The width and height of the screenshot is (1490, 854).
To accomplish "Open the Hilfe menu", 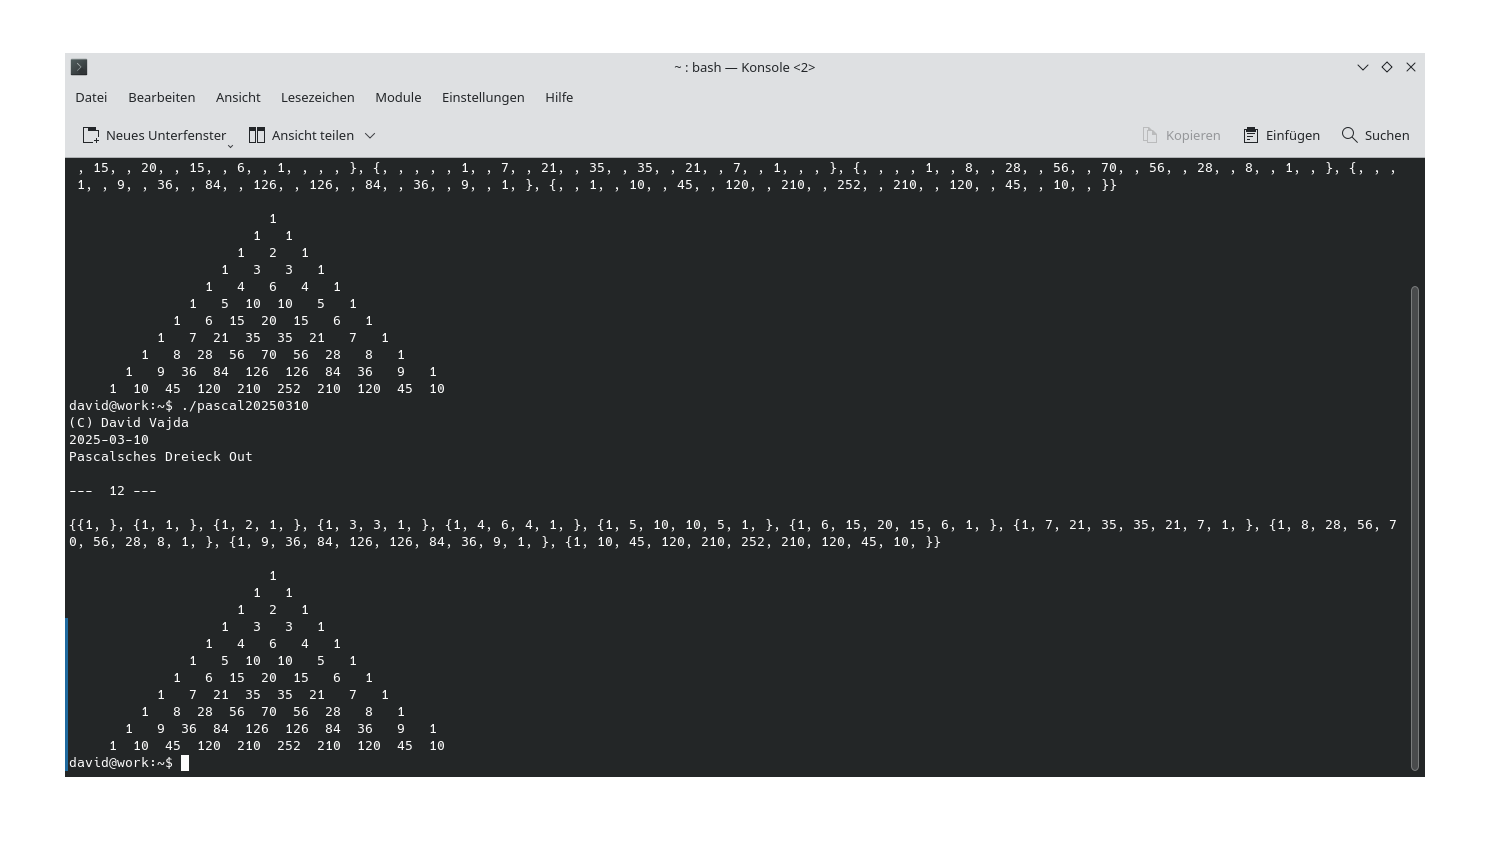I will tap(558, 97).
